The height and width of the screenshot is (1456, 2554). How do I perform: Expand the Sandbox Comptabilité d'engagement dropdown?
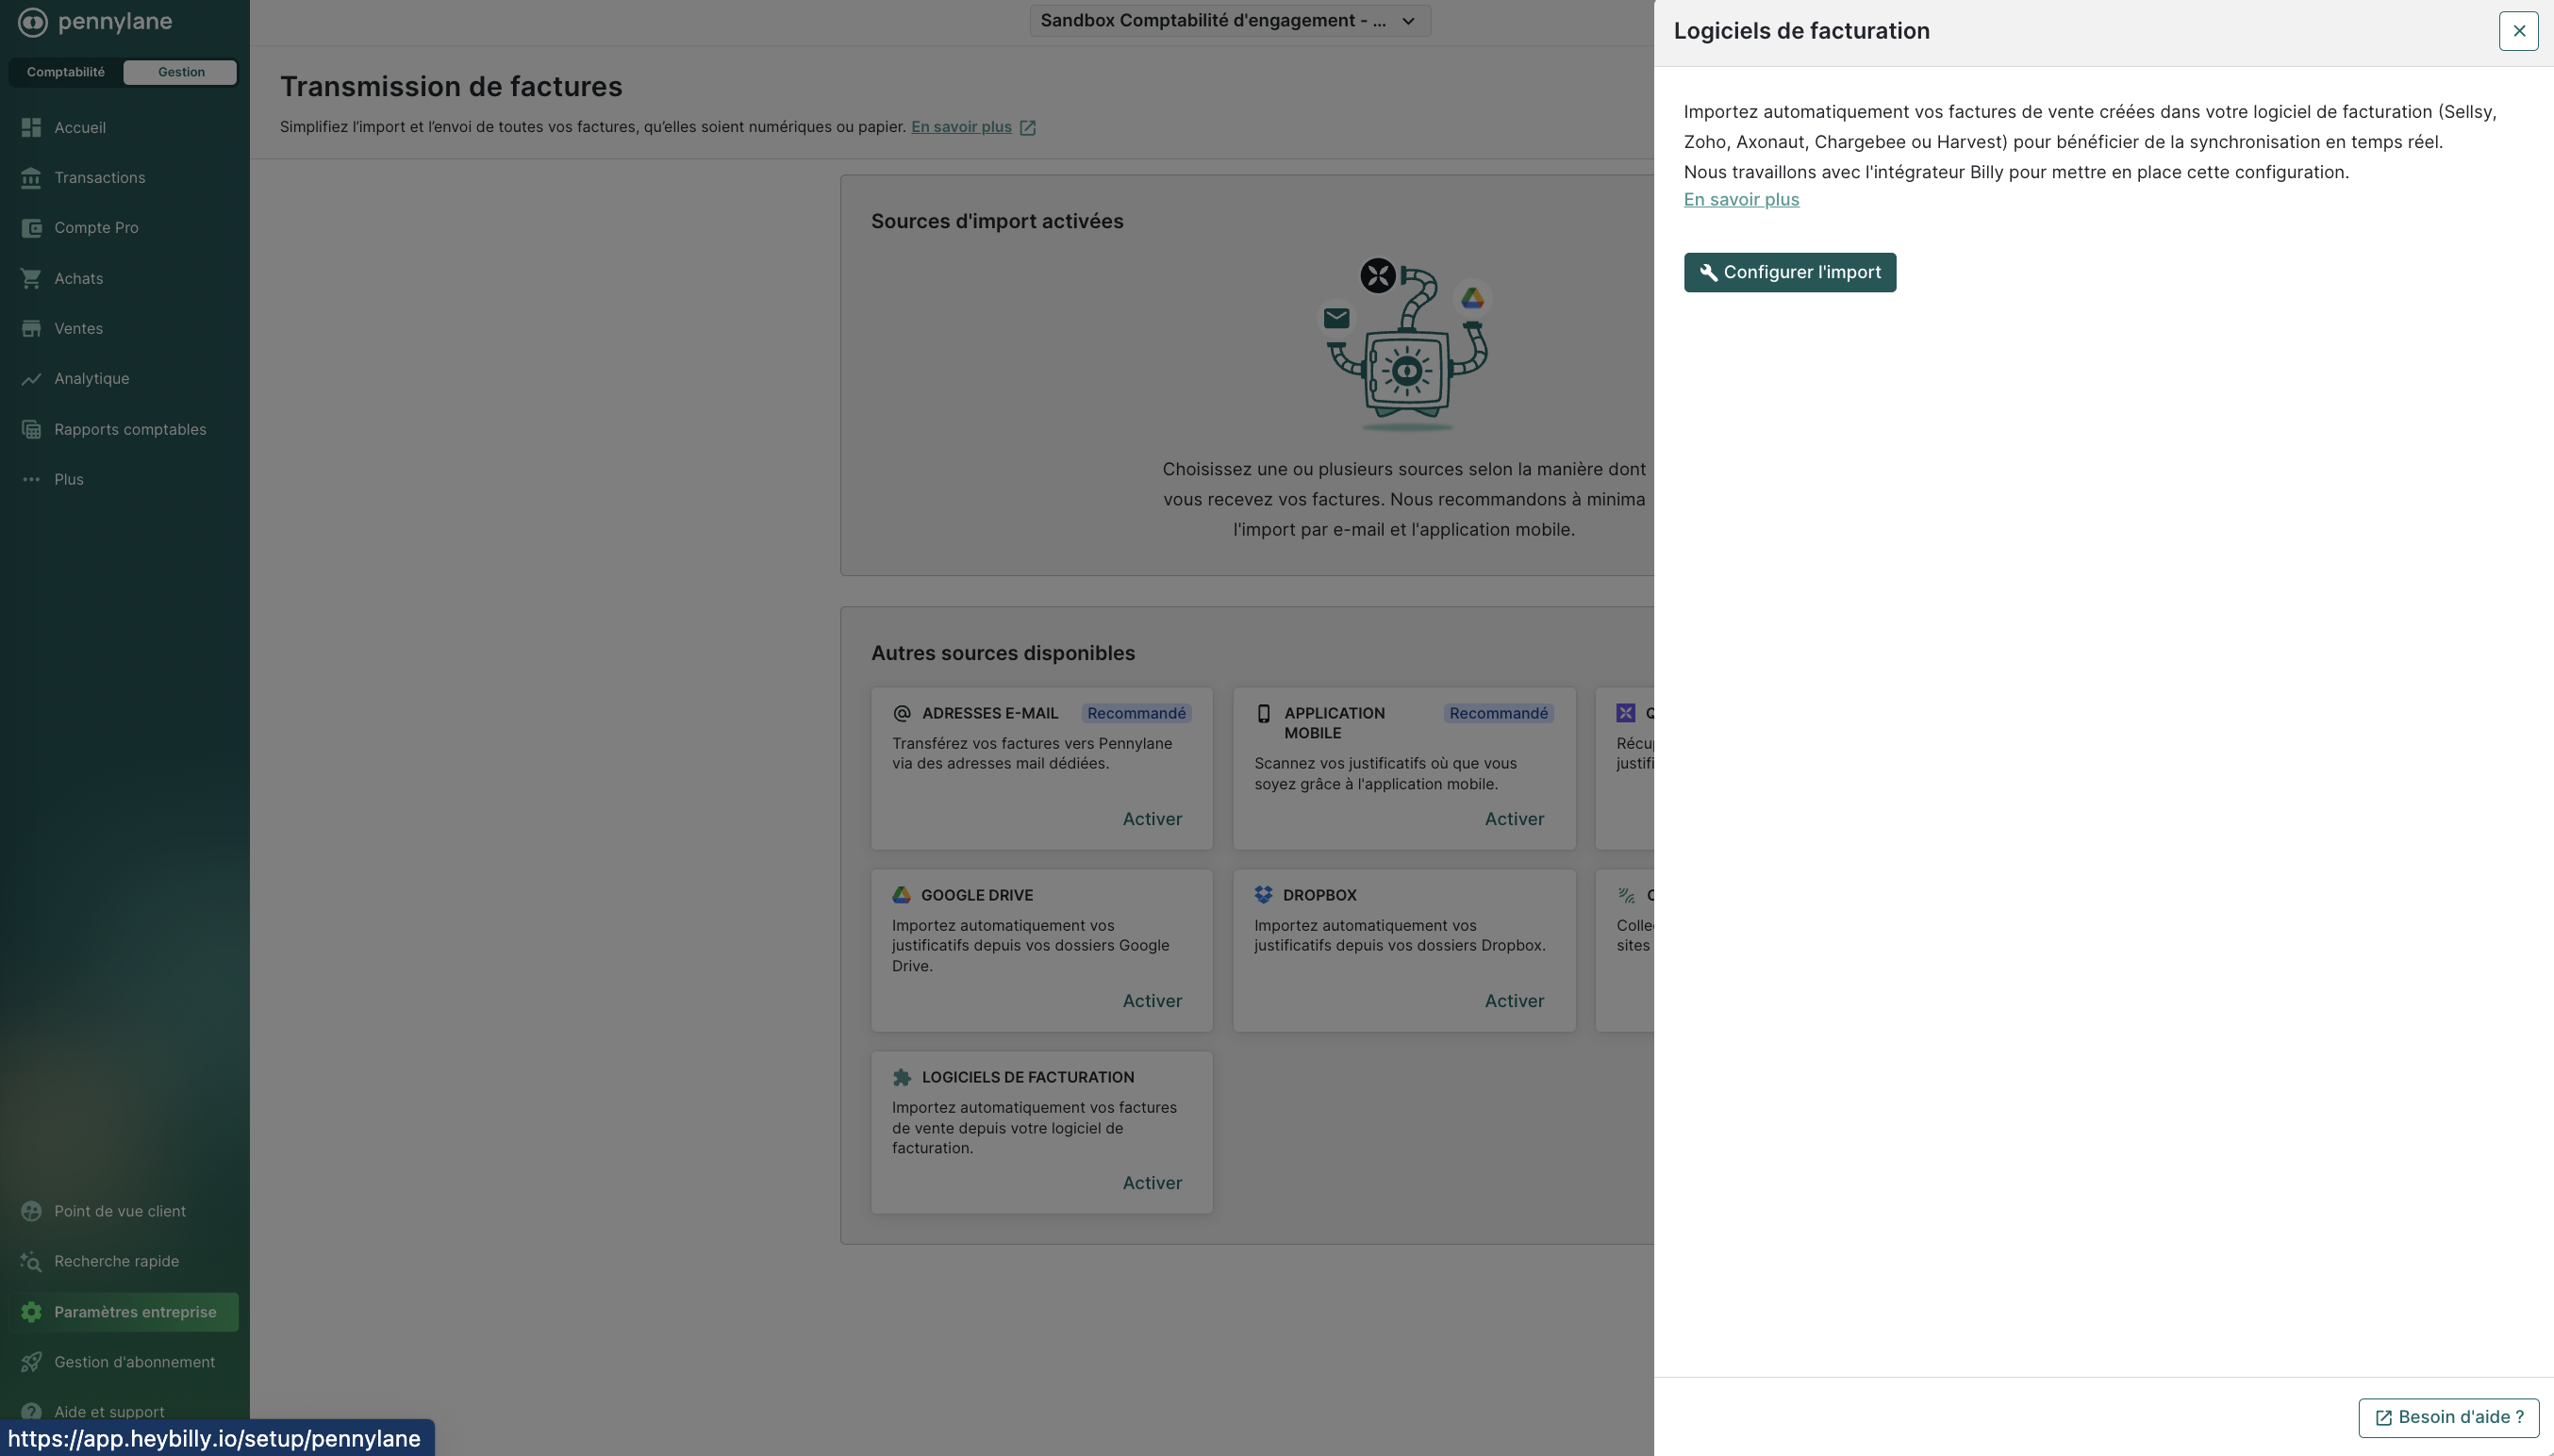click(1230, 21)
